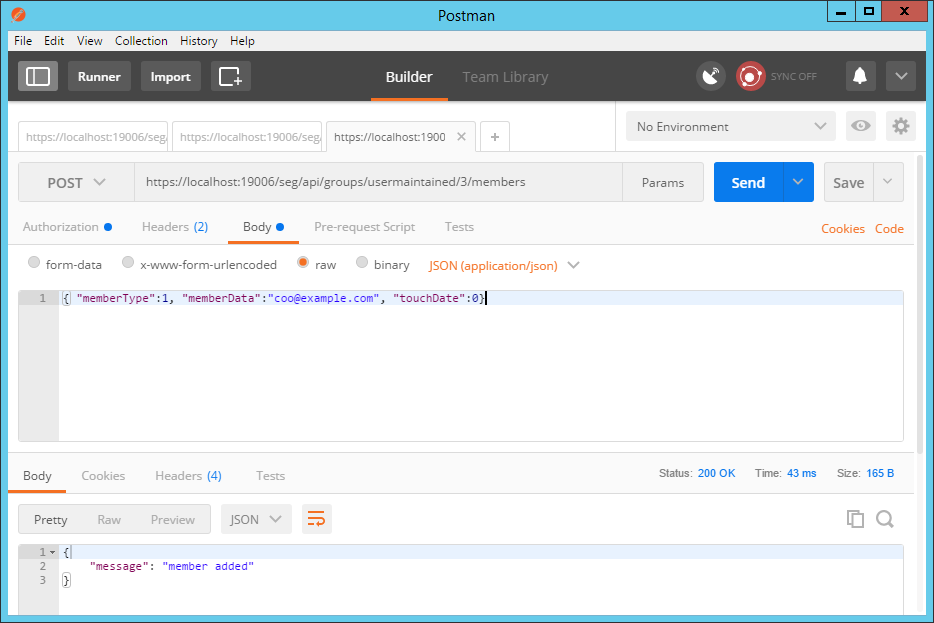Click in the request URL field
Image resolution: width=934 pixels, height=623 pixels.
(378, 183)
